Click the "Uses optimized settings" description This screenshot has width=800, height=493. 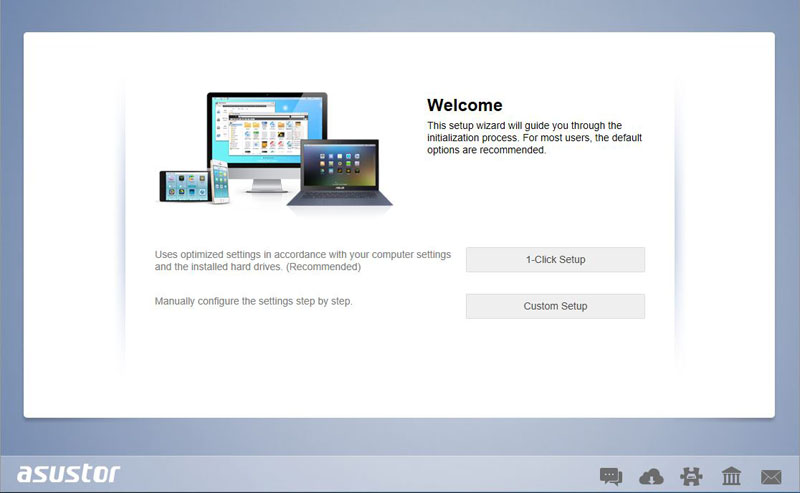[x=303, y=260]
